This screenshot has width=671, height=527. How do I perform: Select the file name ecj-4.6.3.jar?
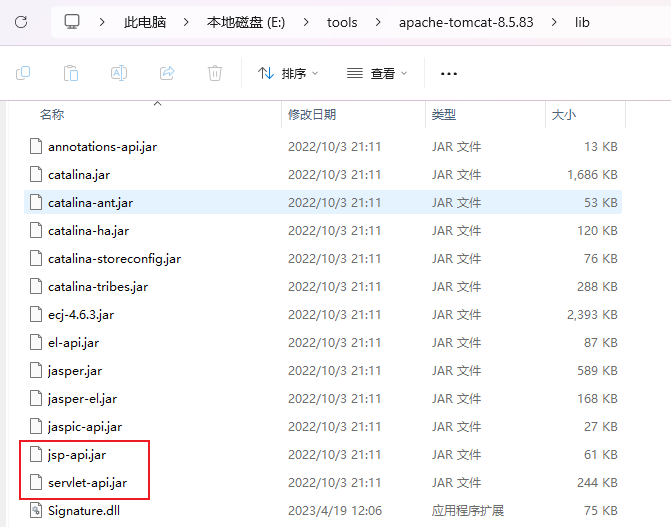point(81,315)
